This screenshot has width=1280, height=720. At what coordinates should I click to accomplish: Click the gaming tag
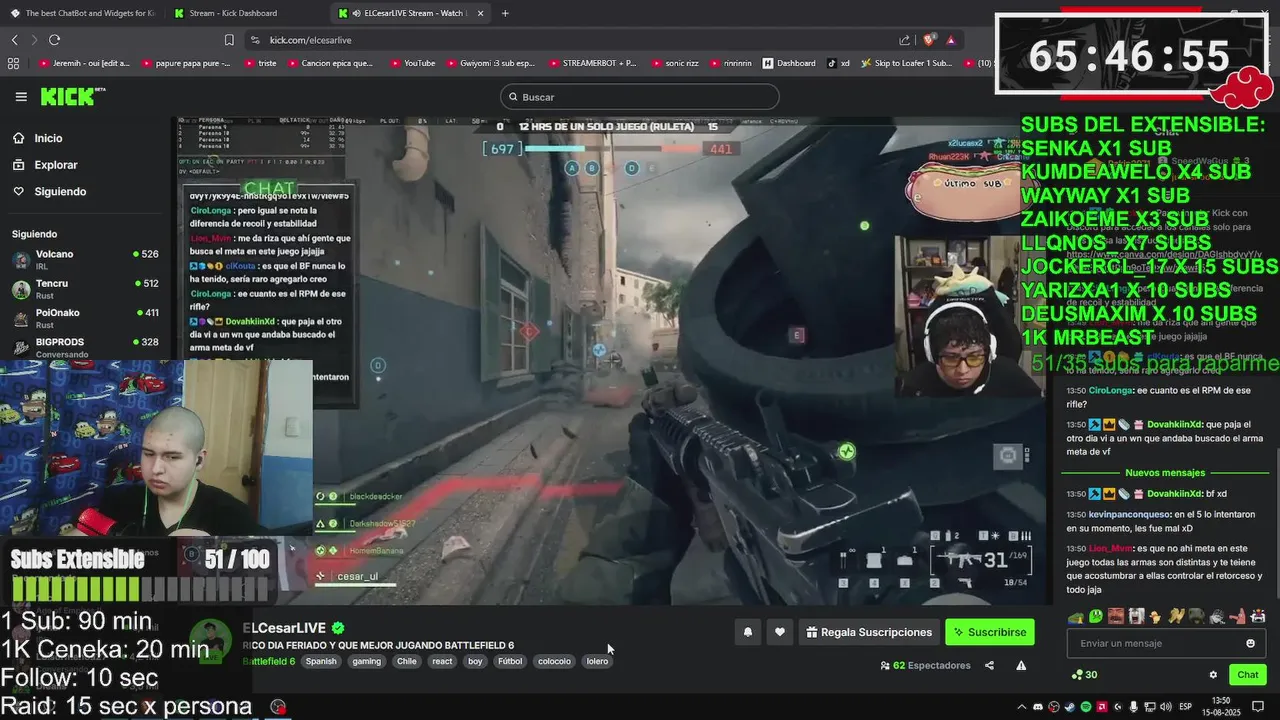coord(366,661)
